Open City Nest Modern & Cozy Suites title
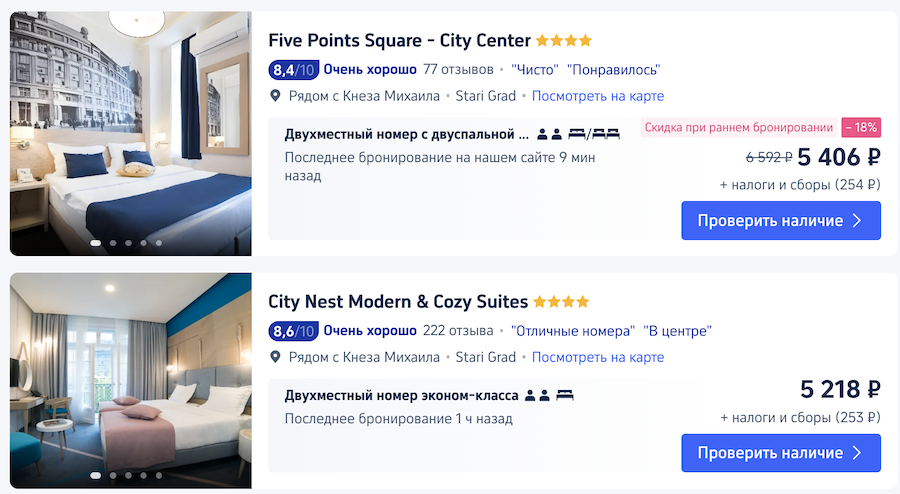Viewport: 900px width, 494px height. pos(398,302)
